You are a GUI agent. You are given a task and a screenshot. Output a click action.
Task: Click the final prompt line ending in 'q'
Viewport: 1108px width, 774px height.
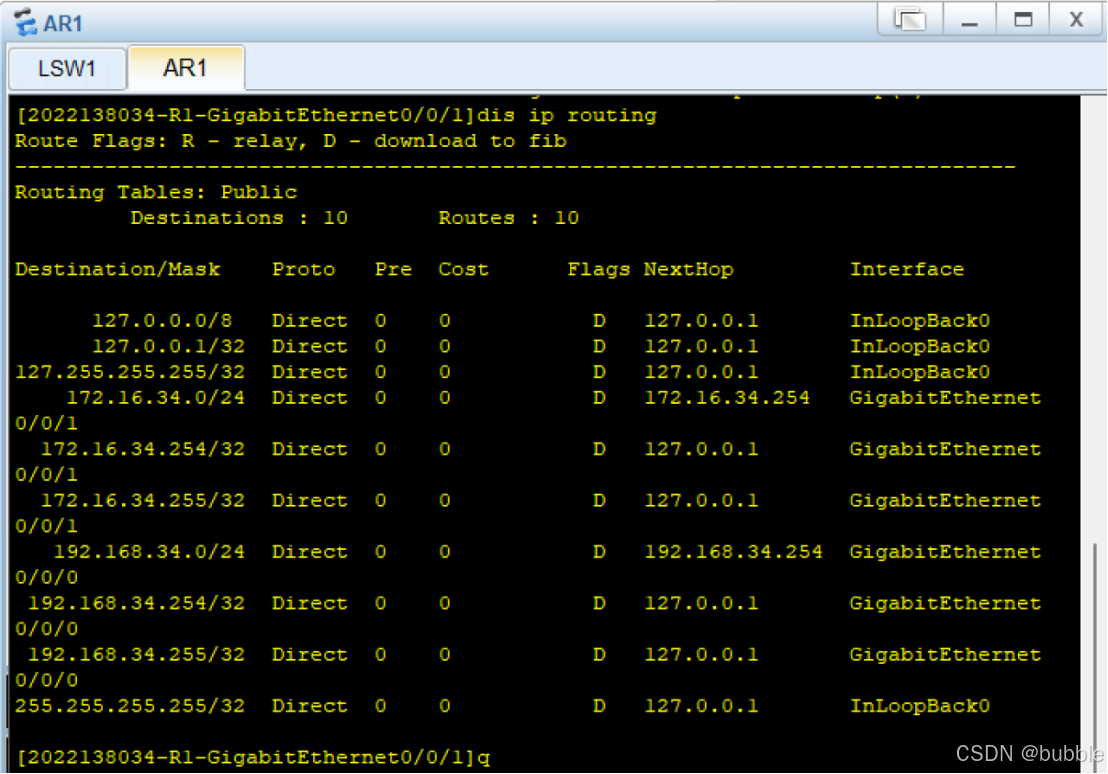pyautogui.click(x=253, y=758)
